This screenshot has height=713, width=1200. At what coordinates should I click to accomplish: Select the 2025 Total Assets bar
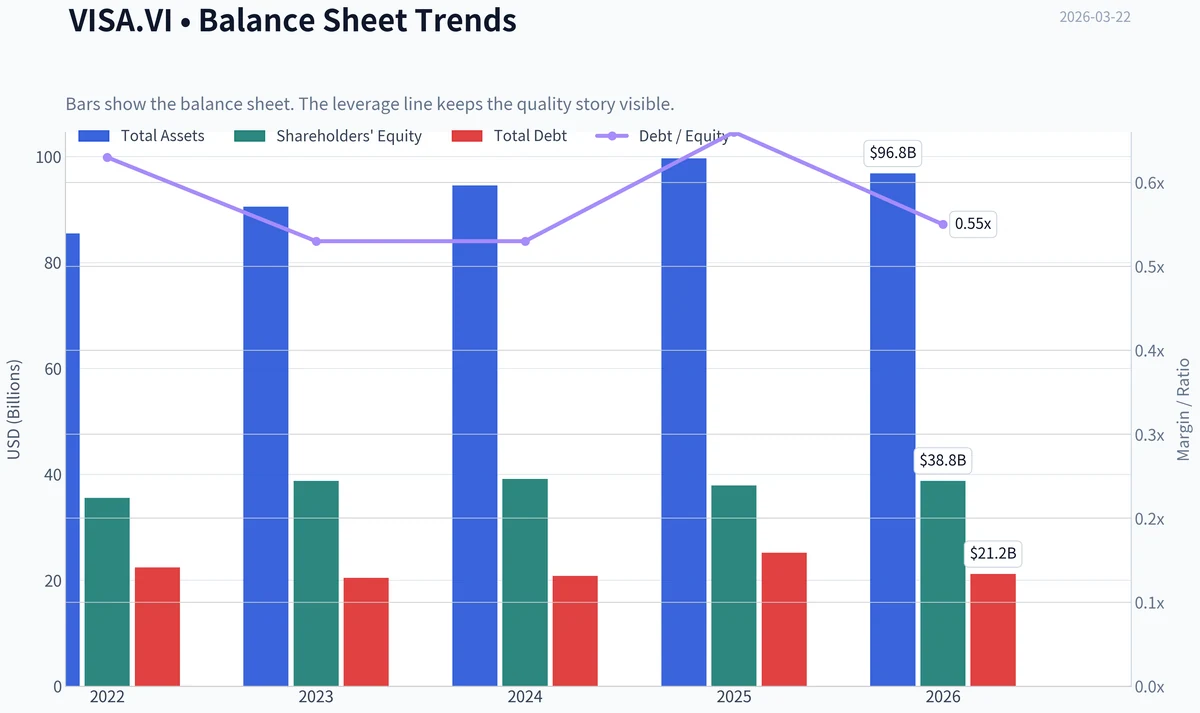(684, 422)
